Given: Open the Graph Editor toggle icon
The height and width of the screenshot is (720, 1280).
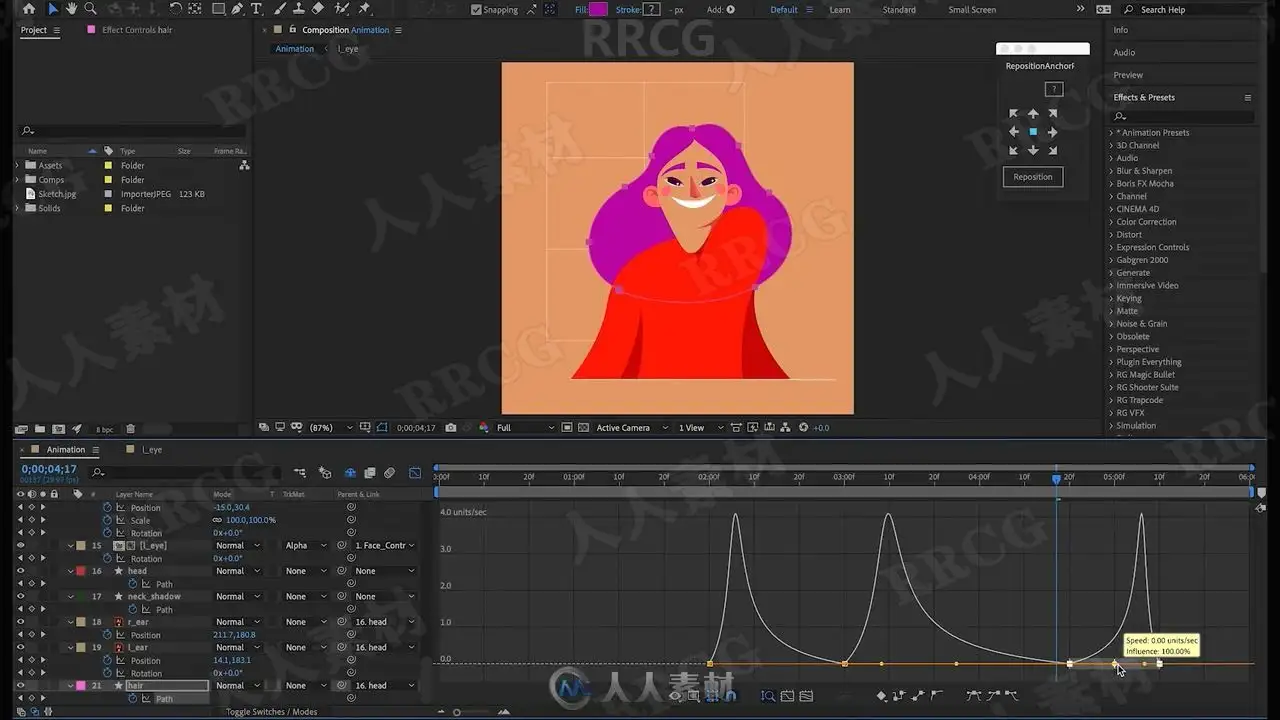Looking at the screenshot, I should 415,472.
